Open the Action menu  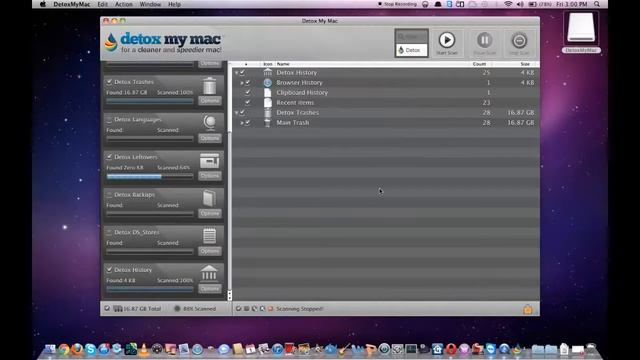[124, 4]
